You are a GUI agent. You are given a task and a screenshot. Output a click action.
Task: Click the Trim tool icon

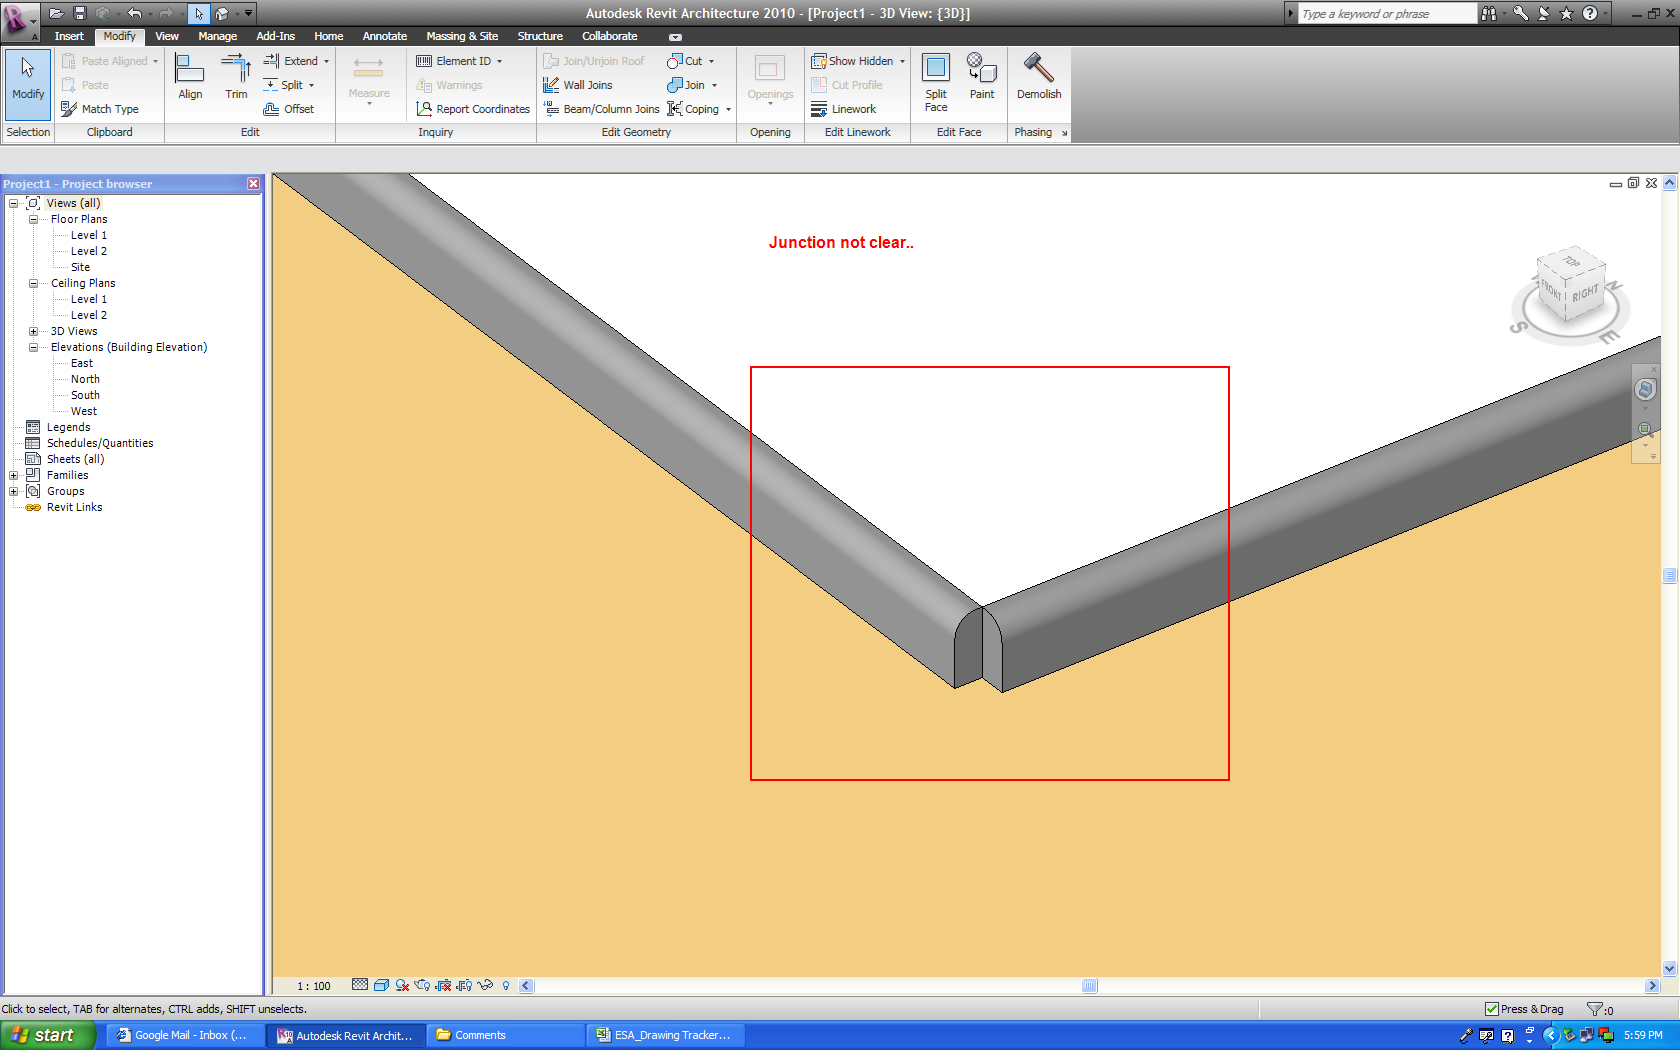click(236, 77)
